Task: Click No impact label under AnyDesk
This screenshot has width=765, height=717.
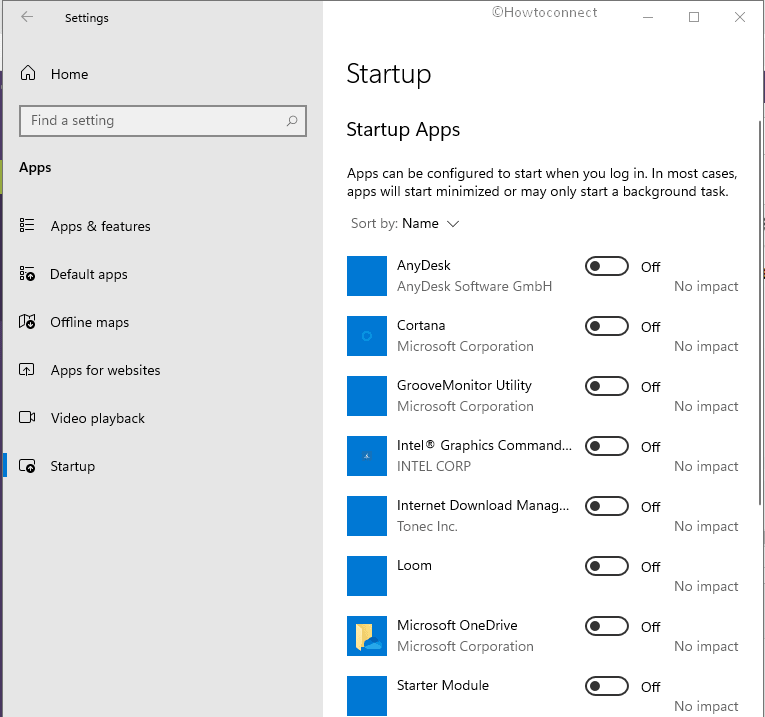Action: point(706,286)
